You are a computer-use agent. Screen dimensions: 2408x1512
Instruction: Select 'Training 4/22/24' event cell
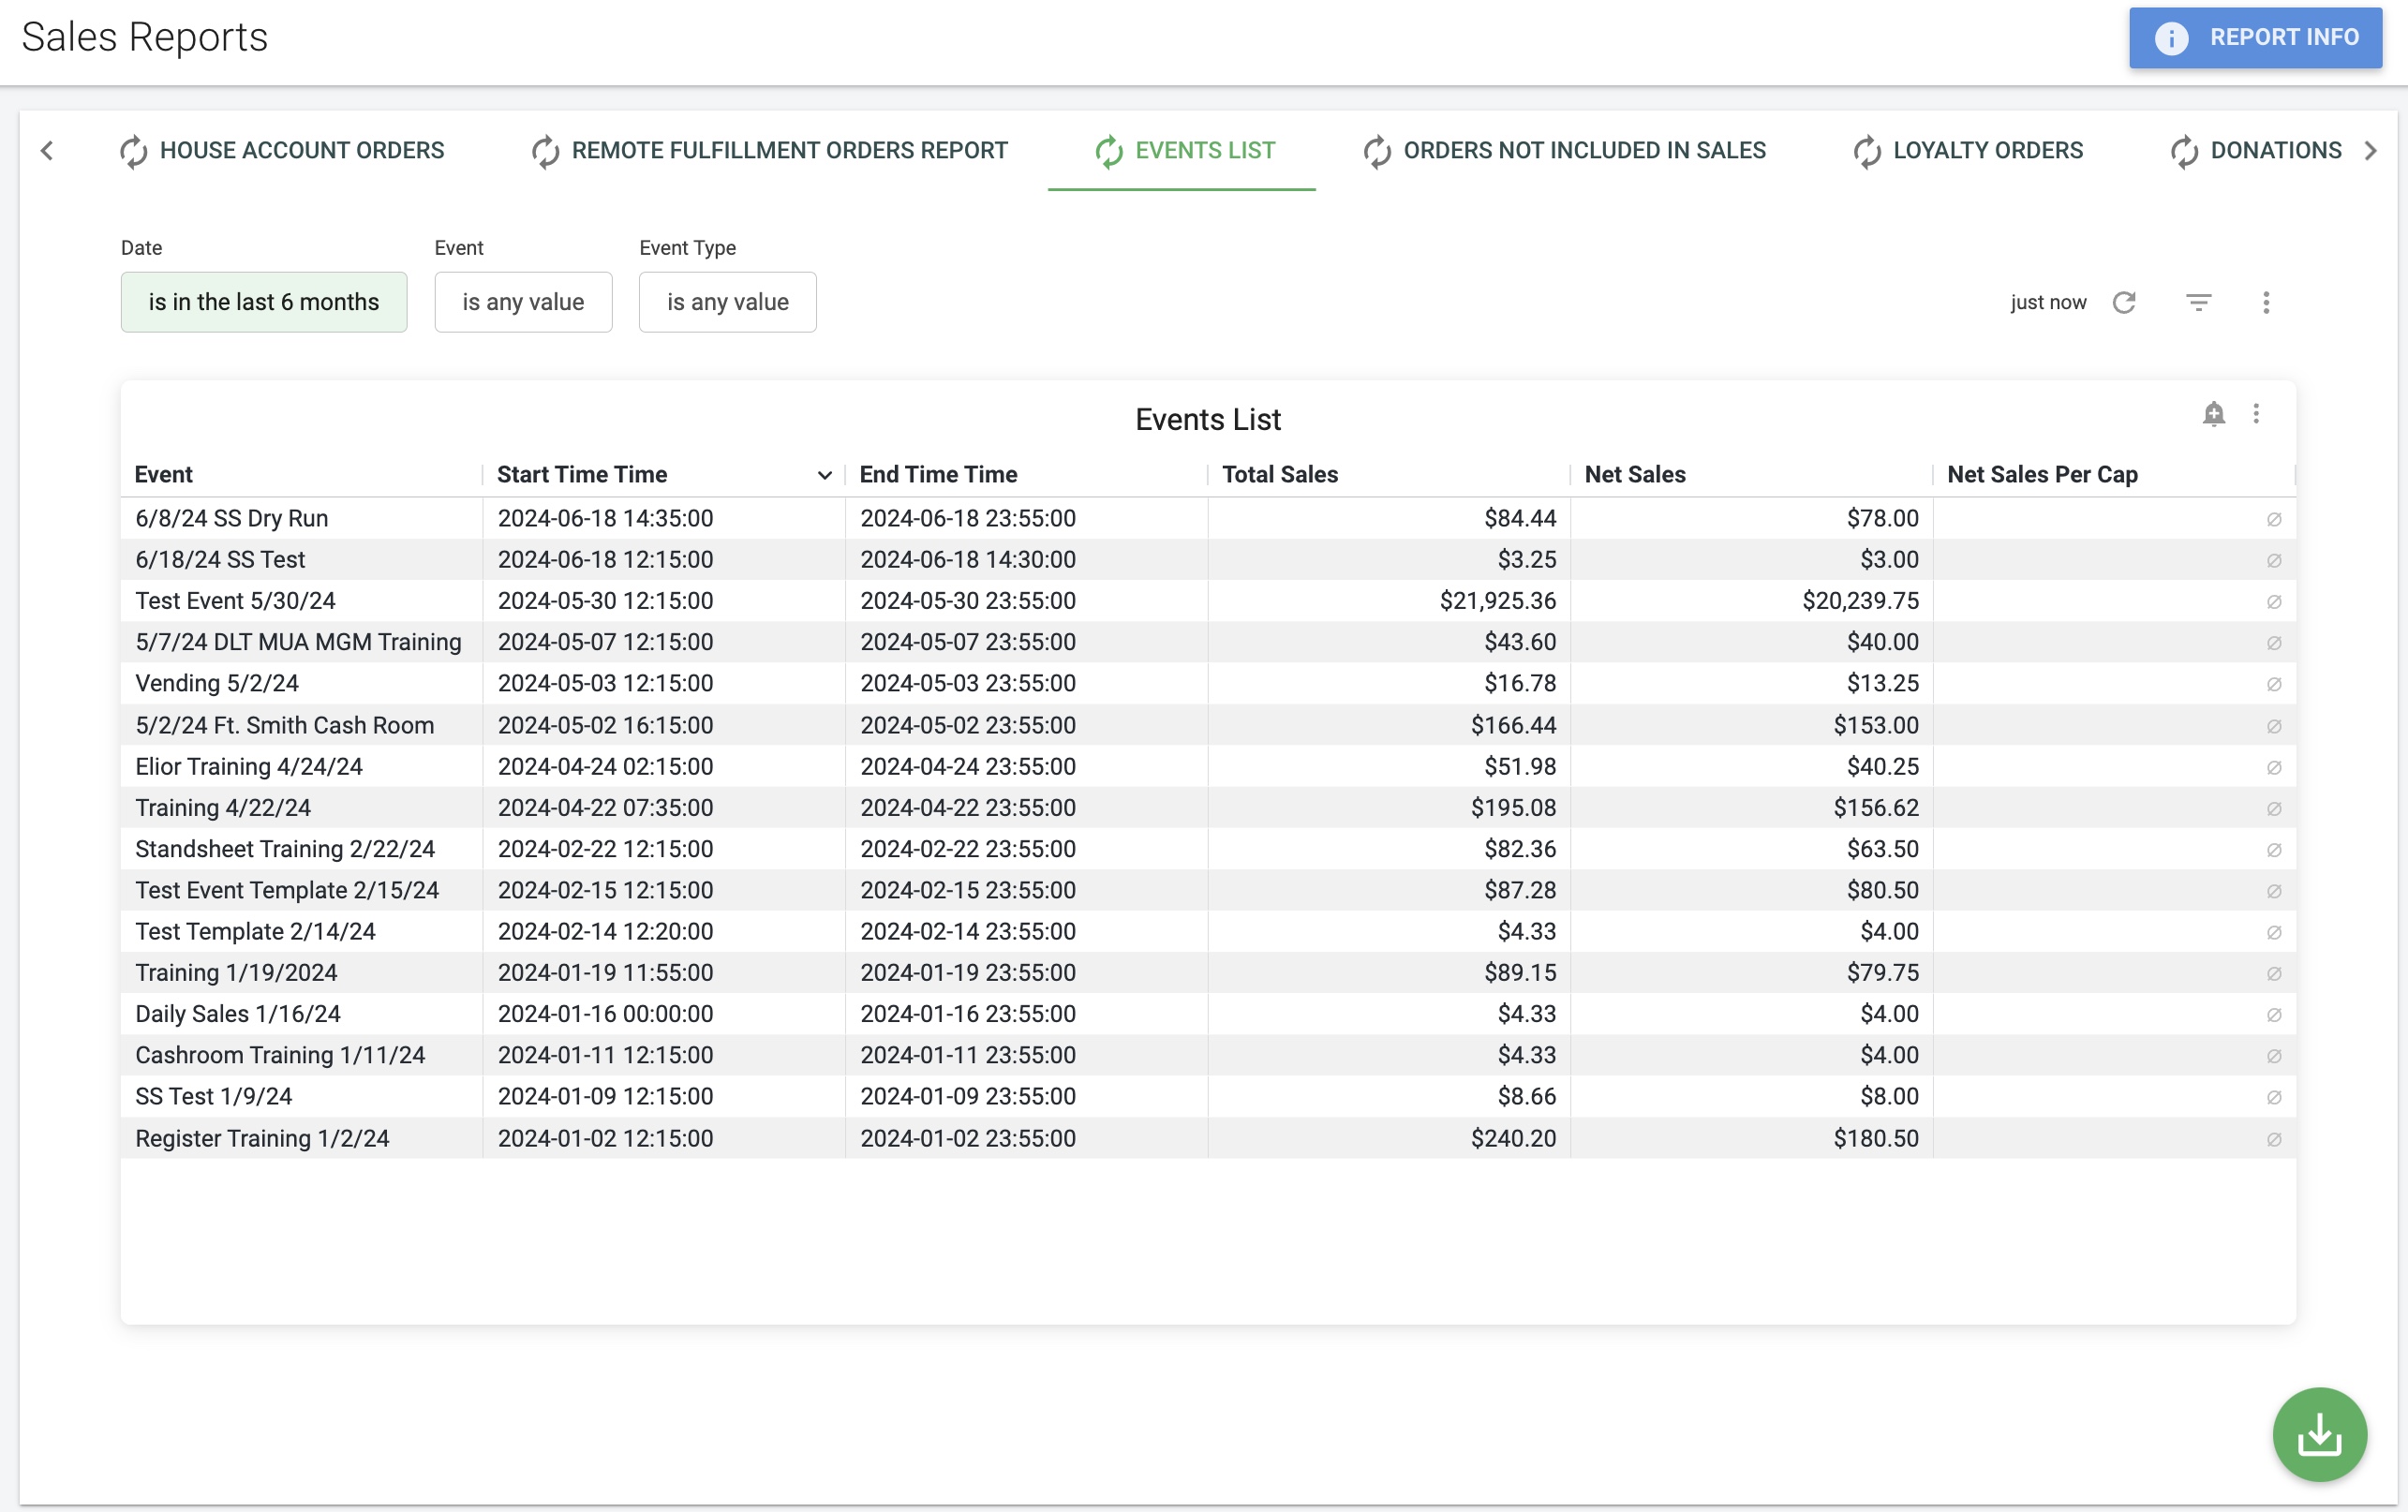(301, 807)
